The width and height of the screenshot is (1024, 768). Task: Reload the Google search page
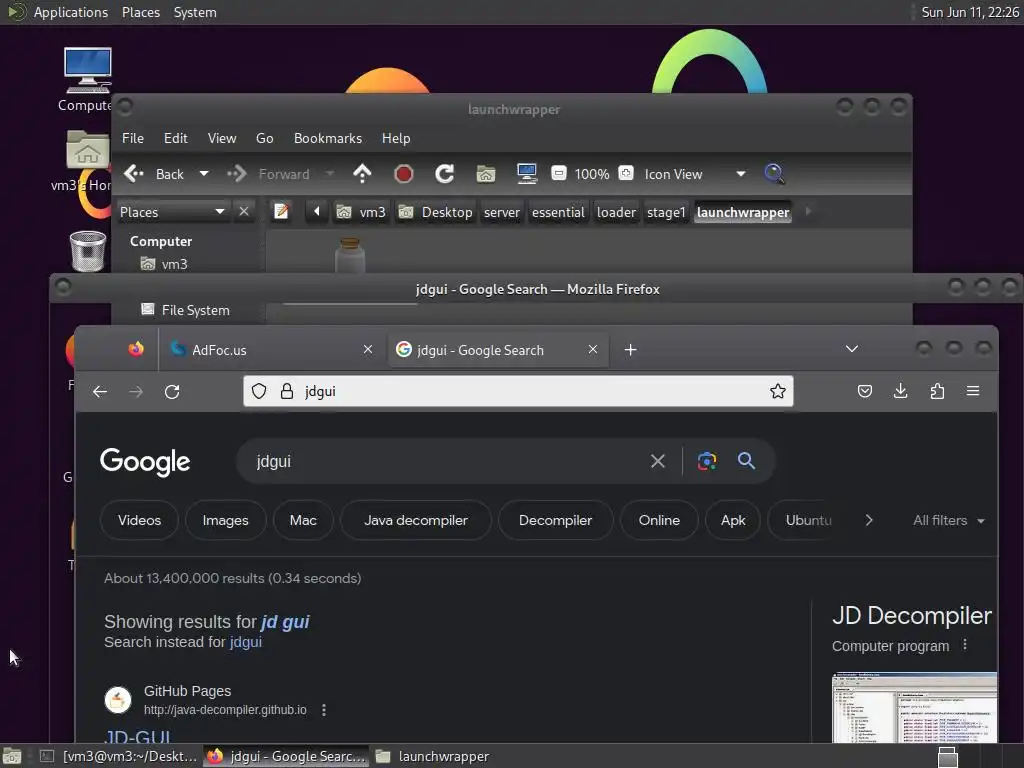pos(172,392)
